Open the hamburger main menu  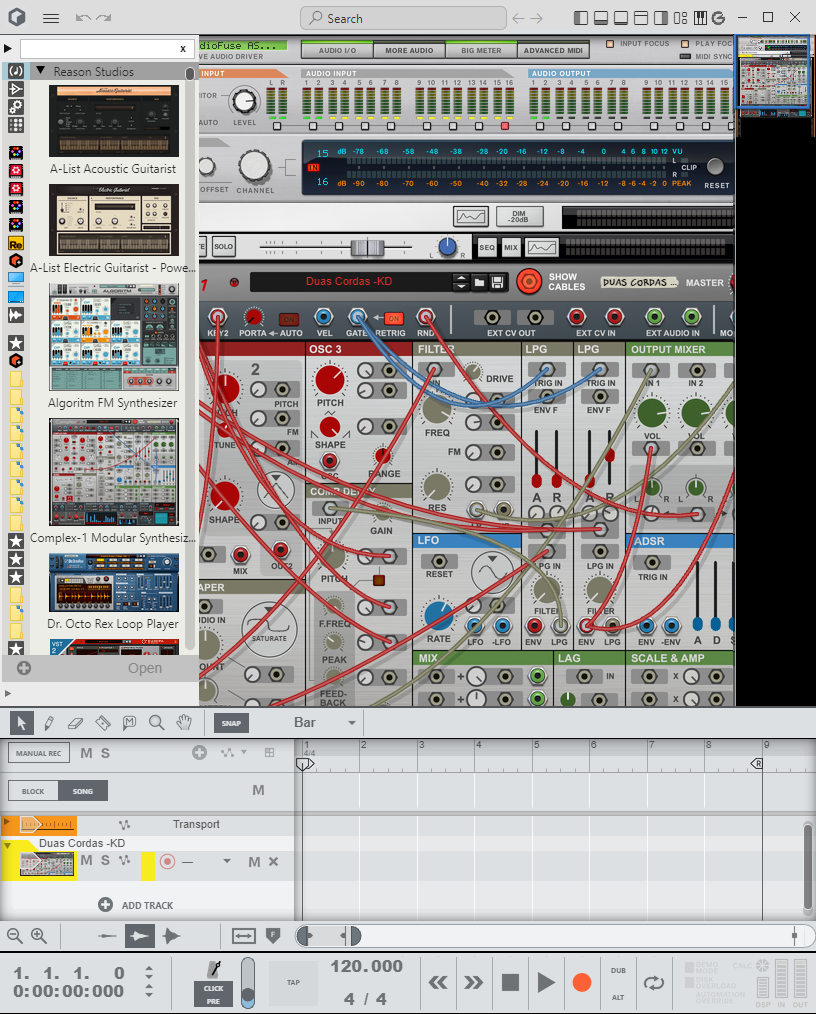[x=51, y=18]
